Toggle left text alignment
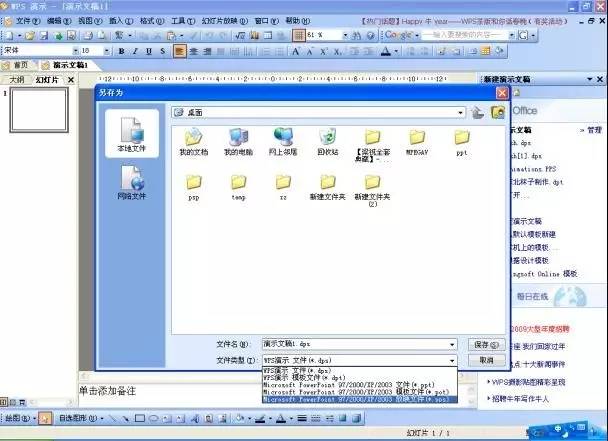Viewport: 608px width, 441px height. click(180, 51)
